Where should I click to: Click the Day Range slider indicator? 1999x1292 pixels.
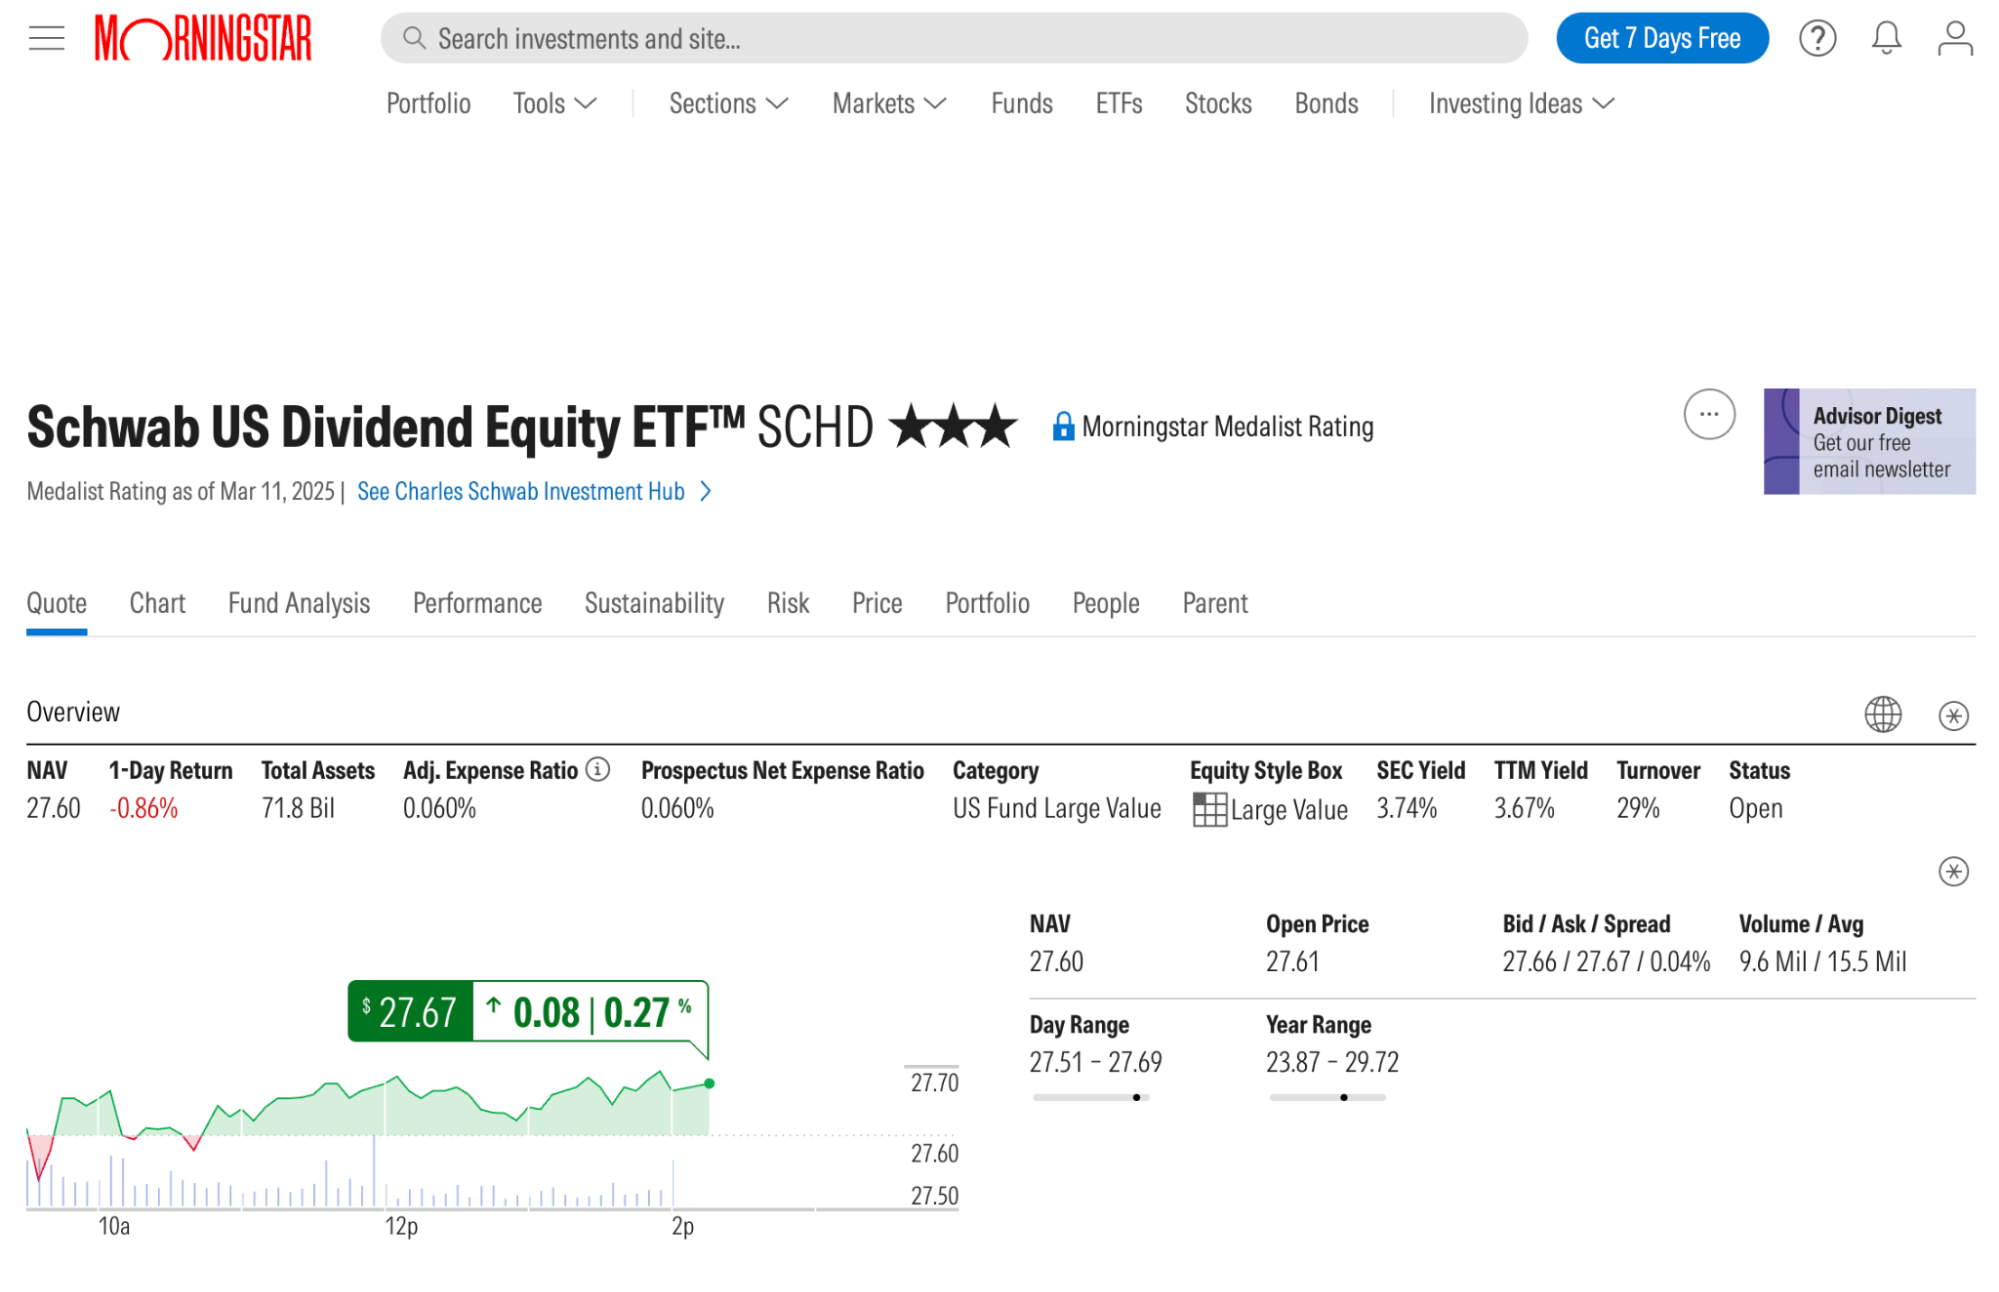(x=1136, y=1097)
